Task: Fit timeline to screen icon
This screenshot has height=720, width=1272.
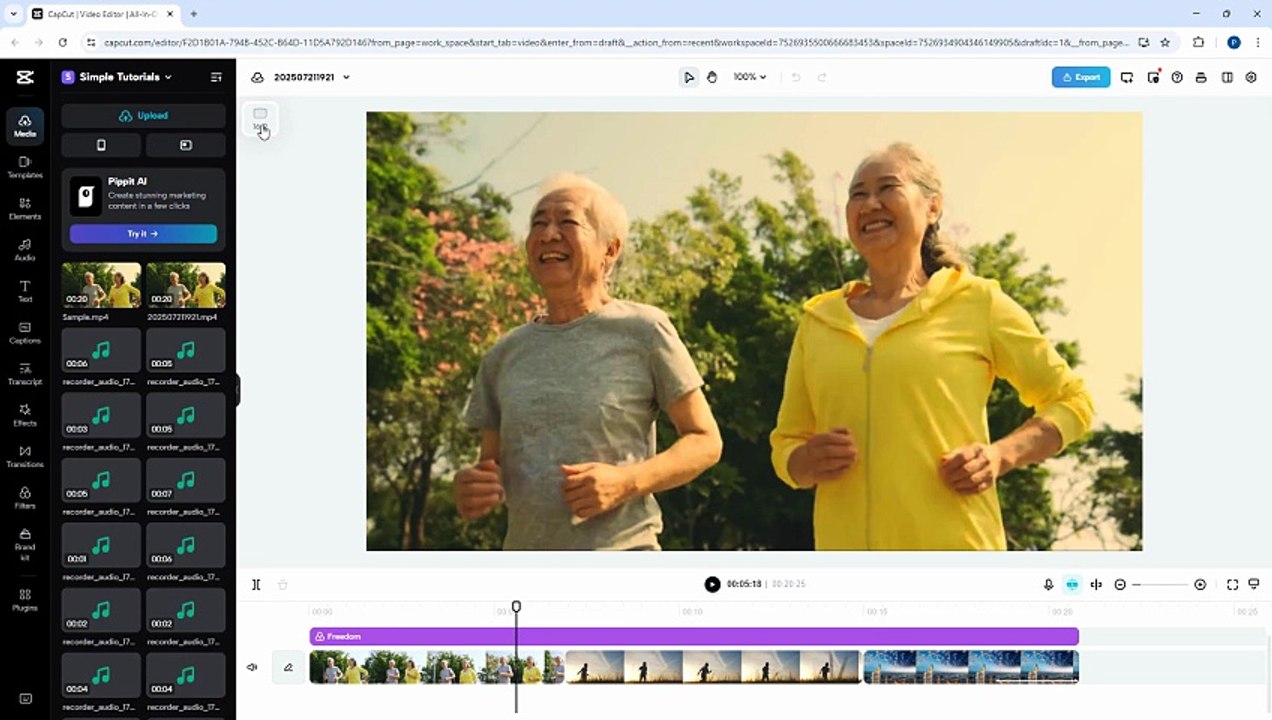Action: [1232, 584]
